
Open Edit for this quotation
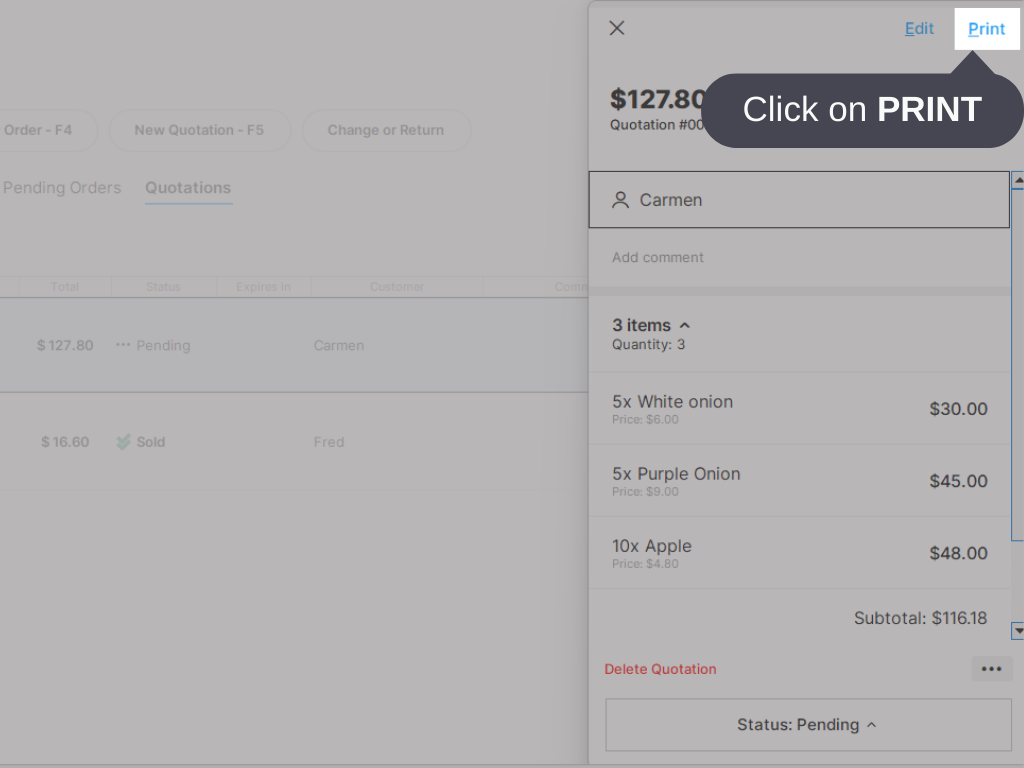(x=919, y=29)
